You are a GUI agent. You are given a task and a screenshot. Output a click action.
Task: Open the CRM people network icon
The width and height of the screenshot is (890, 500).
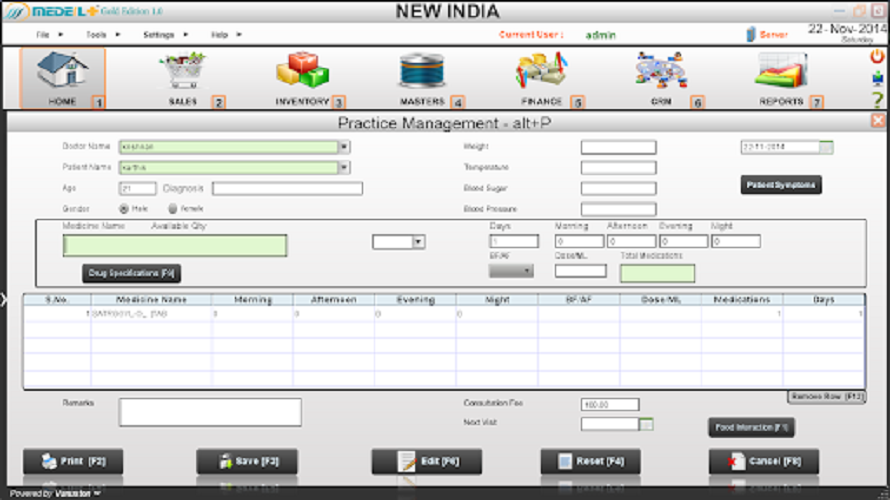pyautogui.click(x=661, y=70)
